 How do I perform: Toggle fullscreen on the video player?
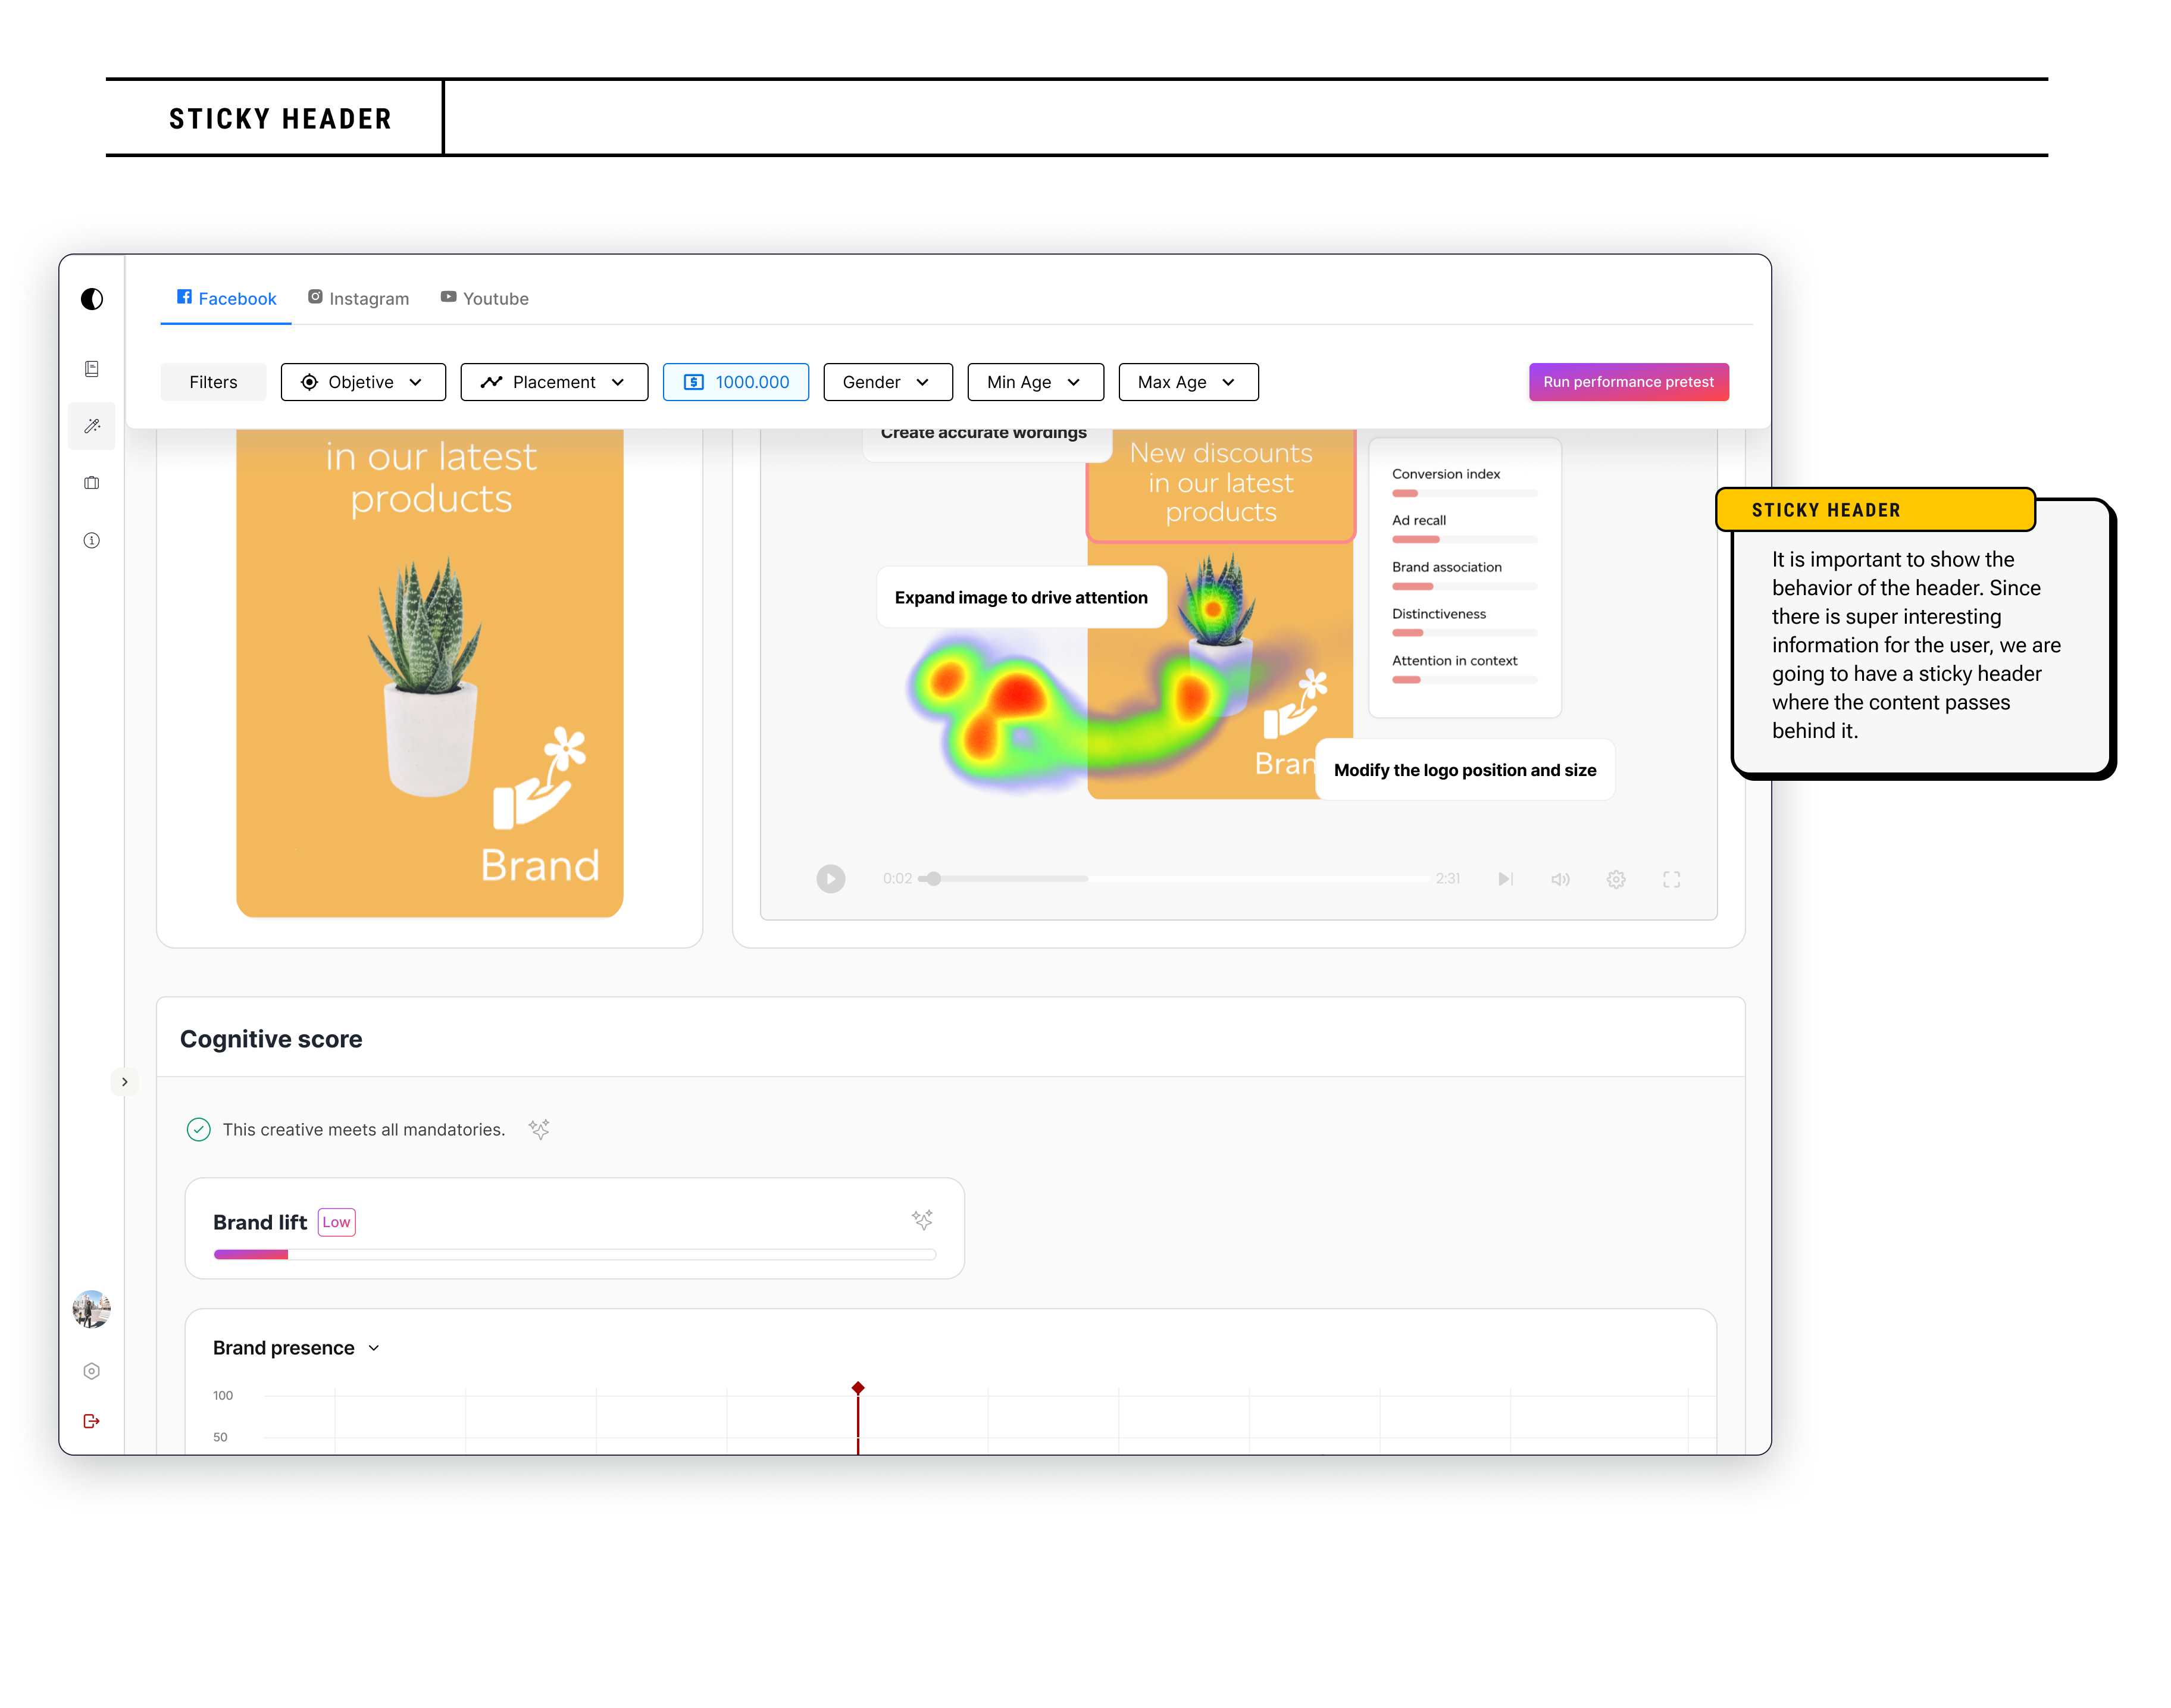pyautogui.click(x=1671, y=879)
